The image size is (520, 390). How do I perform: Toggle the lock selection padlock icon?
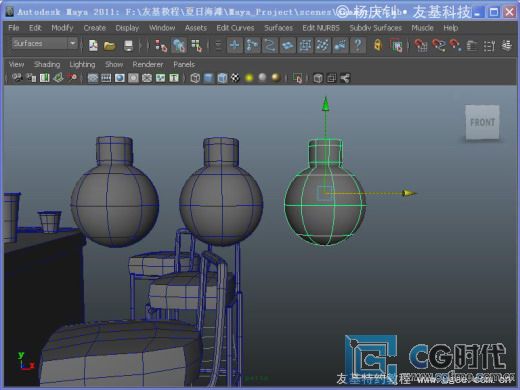click(378, 45)
